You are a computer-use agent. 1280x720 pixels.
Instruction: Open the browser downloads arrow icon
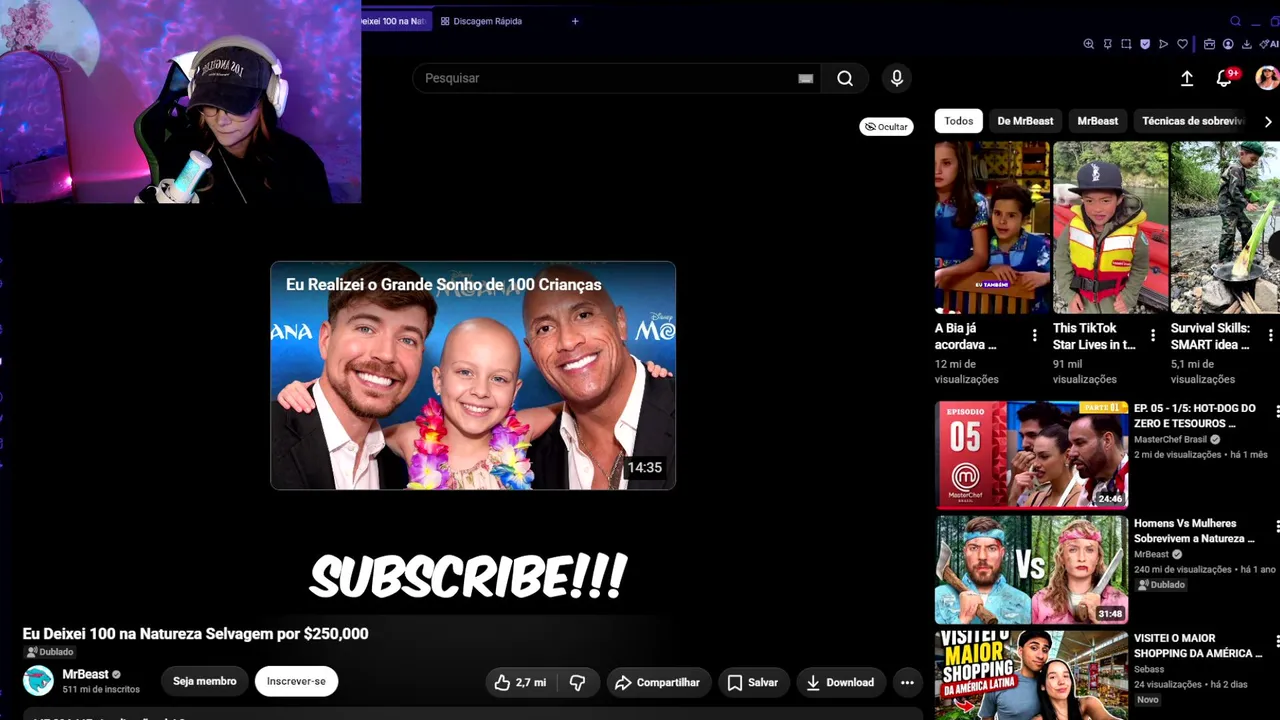pos(1246,44)
